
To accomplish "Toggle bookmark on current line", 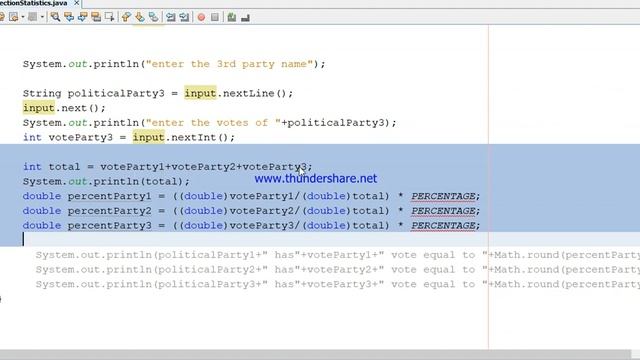I will tap(153, 17).
